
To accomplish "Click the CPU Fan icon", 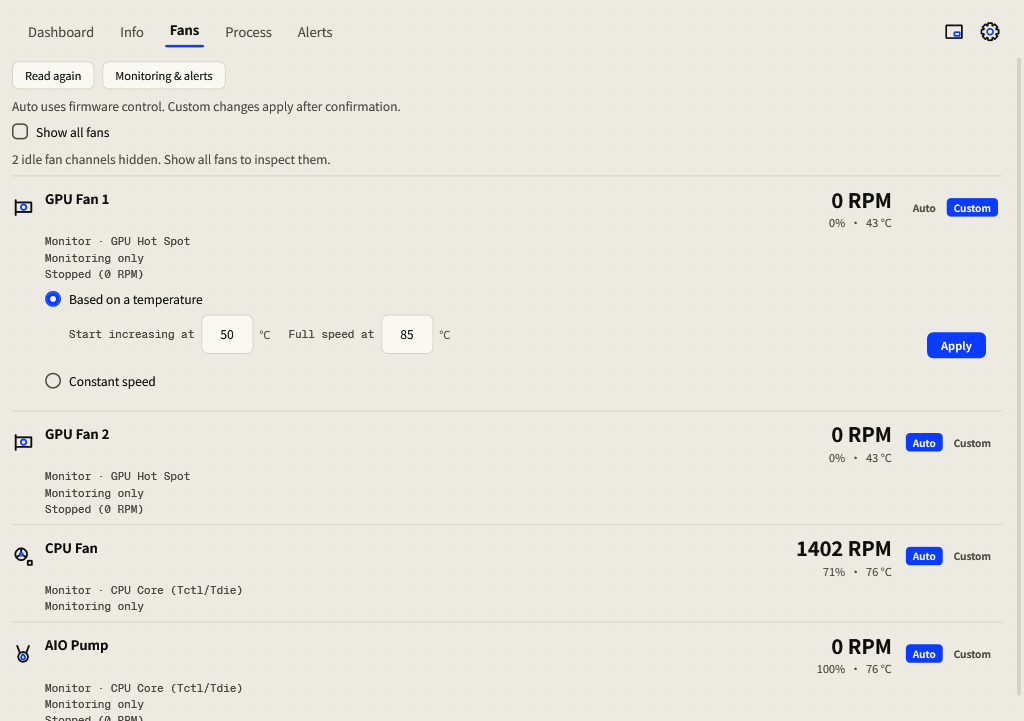I will [x=24, y=556].
